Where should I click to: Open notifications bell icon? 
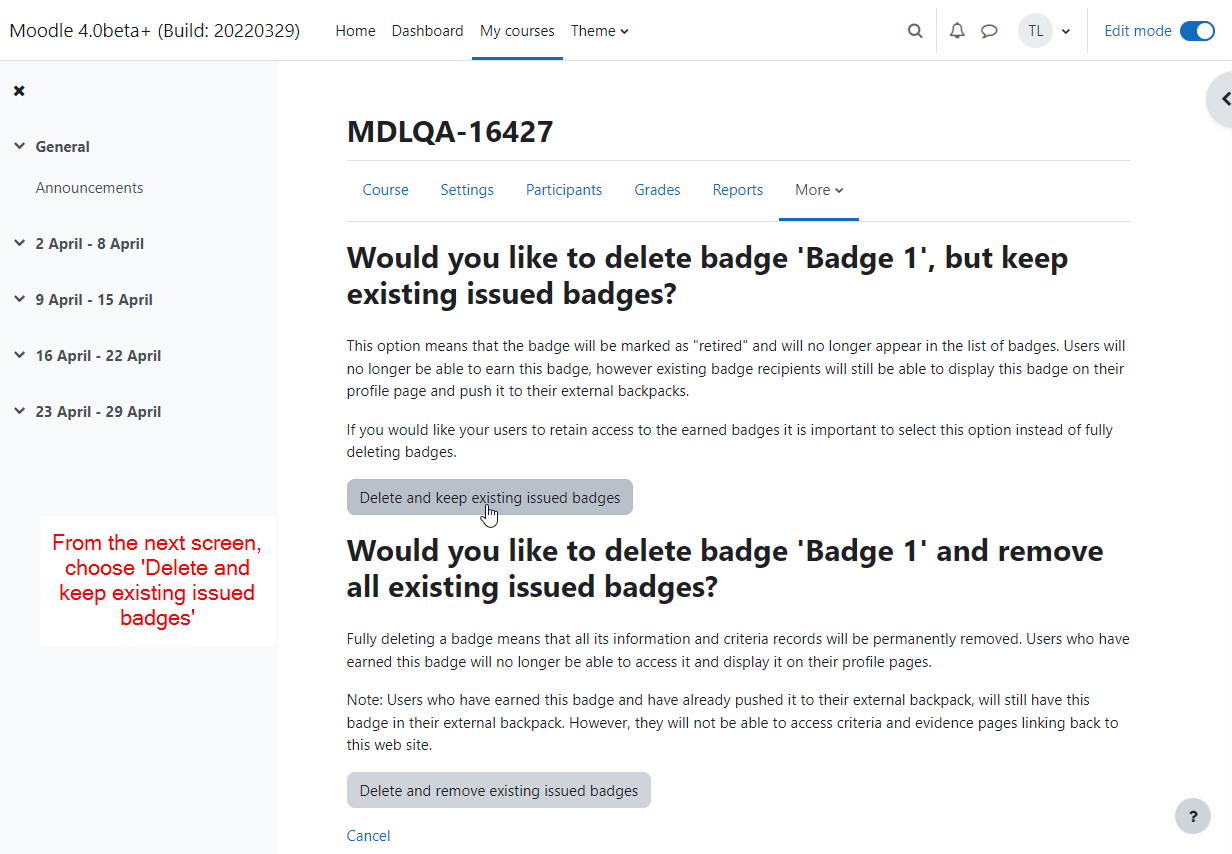(x=957, y=31)
